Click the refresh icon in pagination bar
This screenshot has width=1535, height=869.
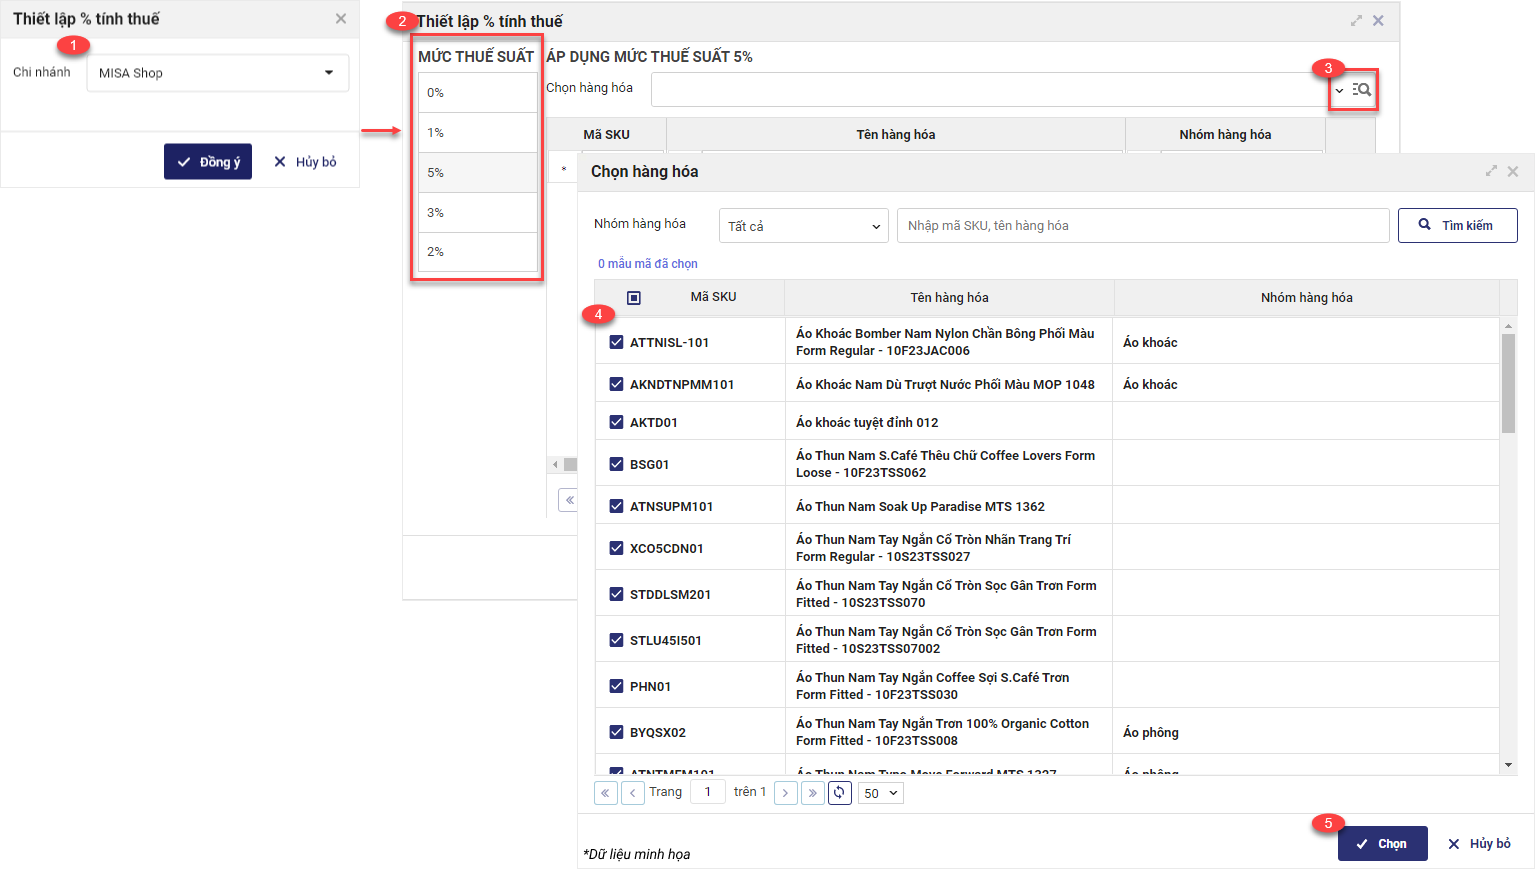(839, 793)
